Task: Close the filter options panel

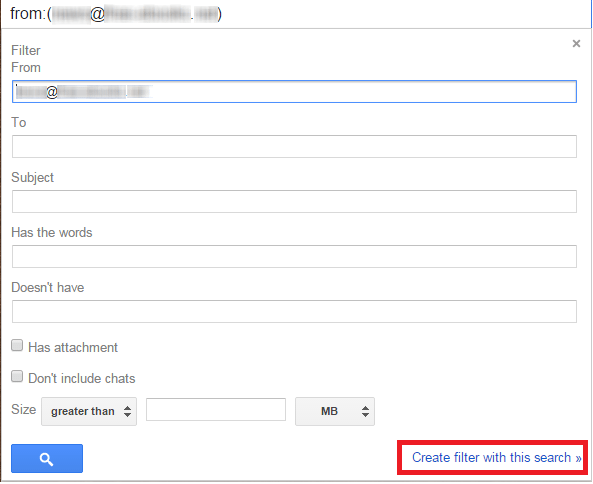Action: 576,43
